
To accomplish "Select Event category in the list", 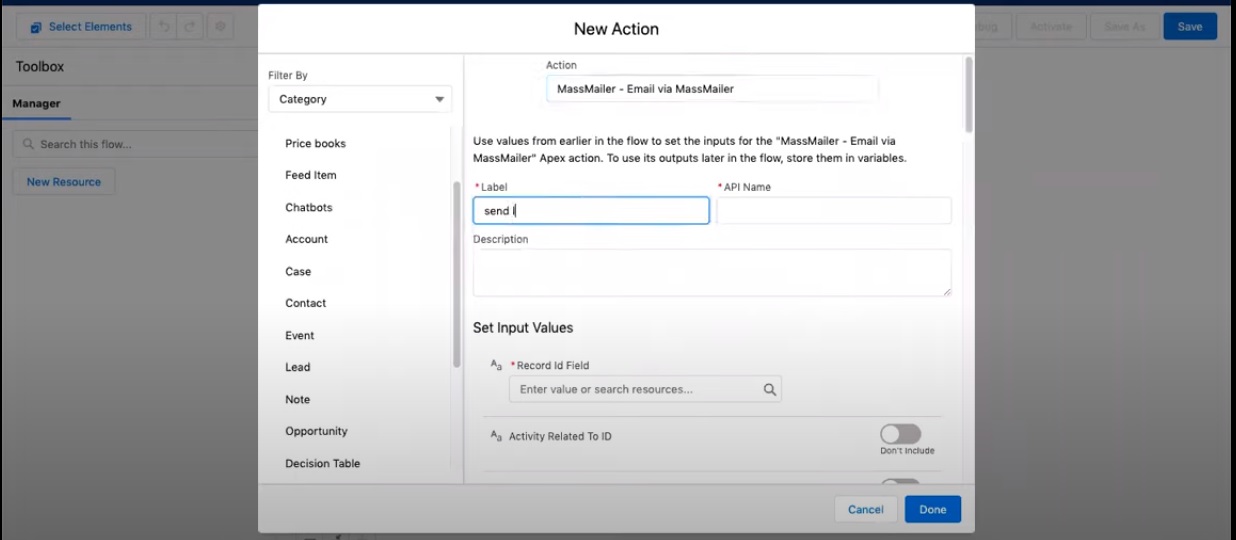I will pos(299,335).
